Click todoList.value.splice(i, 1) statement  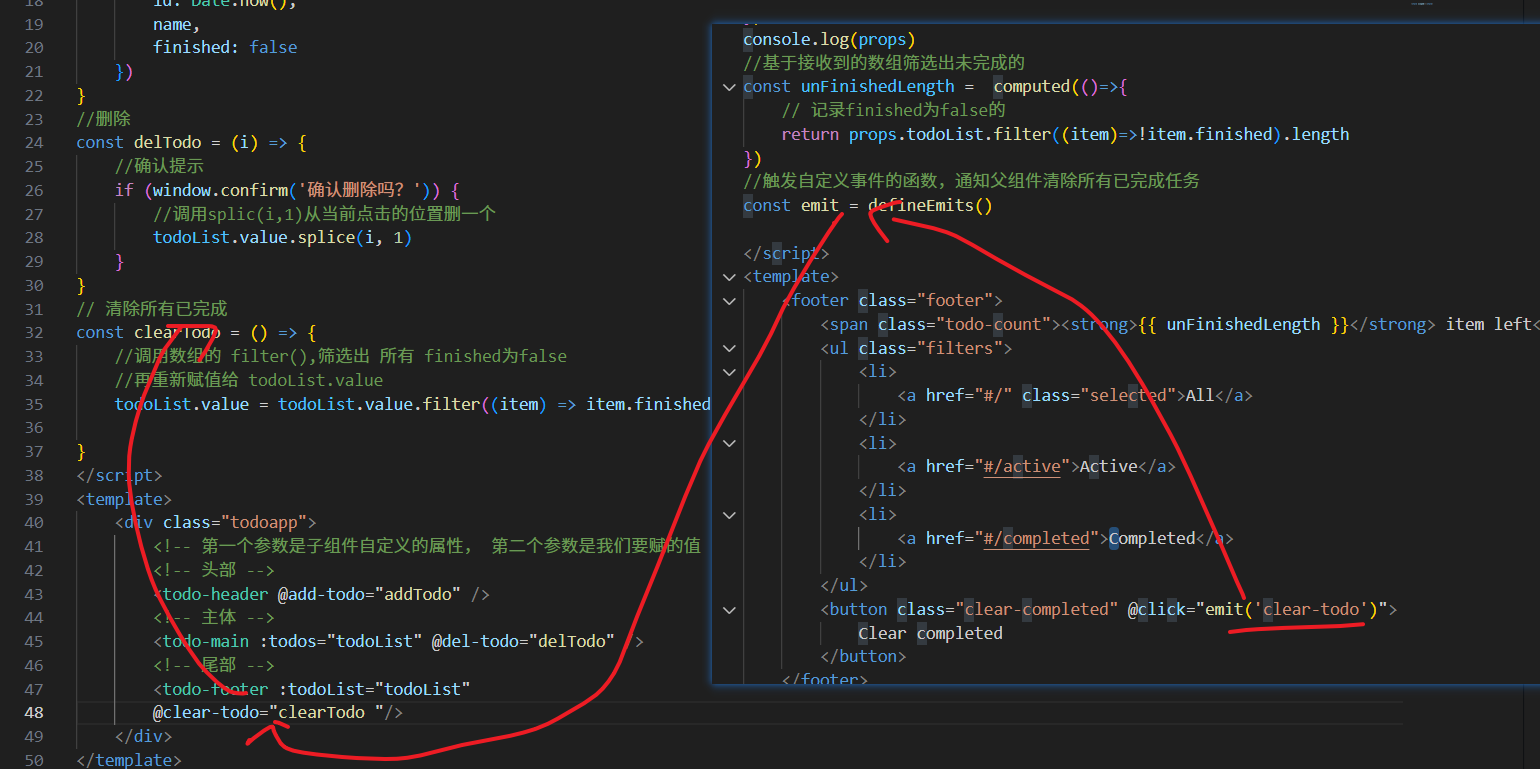[x=283, y=237]
